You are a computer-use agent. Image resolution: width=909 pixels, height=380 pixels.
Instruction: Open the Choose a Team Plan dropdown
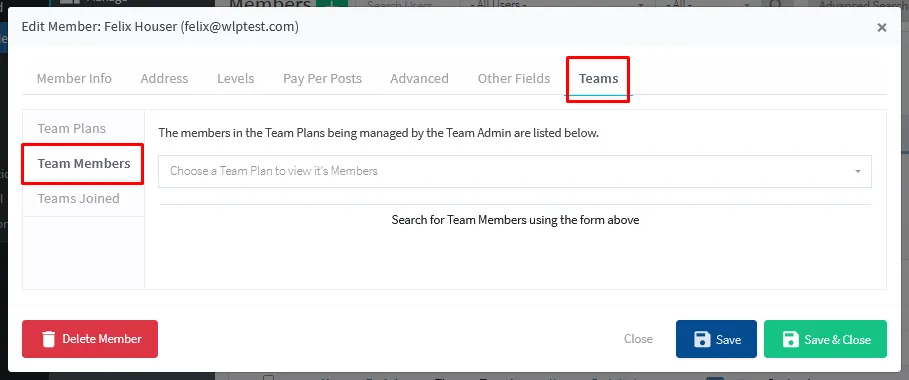515,171
